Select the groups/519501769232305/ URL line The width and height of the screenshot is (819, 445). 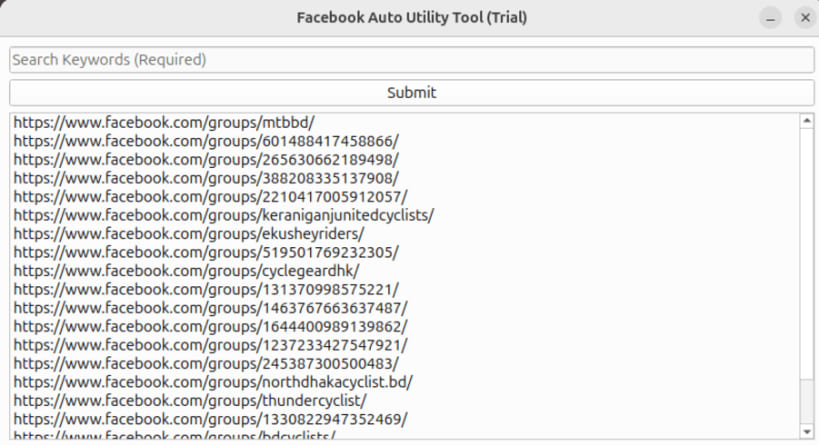pyautogui.click(x=206, y=252)
